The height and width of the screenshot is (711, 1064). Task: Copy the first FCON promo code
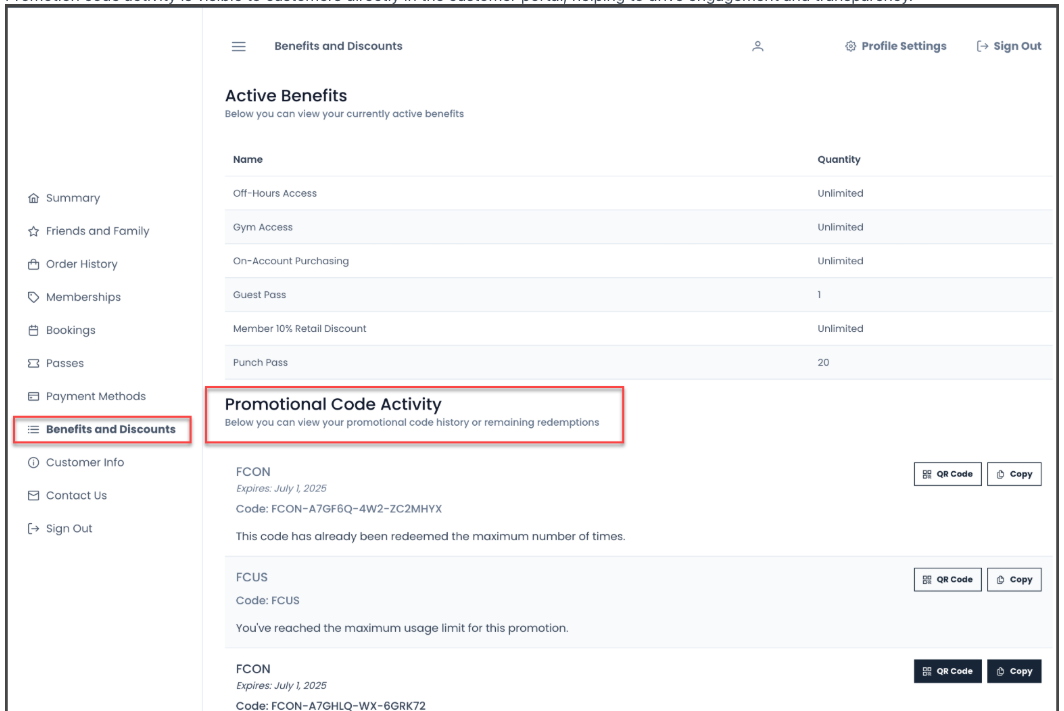(x=1014, y=474)
